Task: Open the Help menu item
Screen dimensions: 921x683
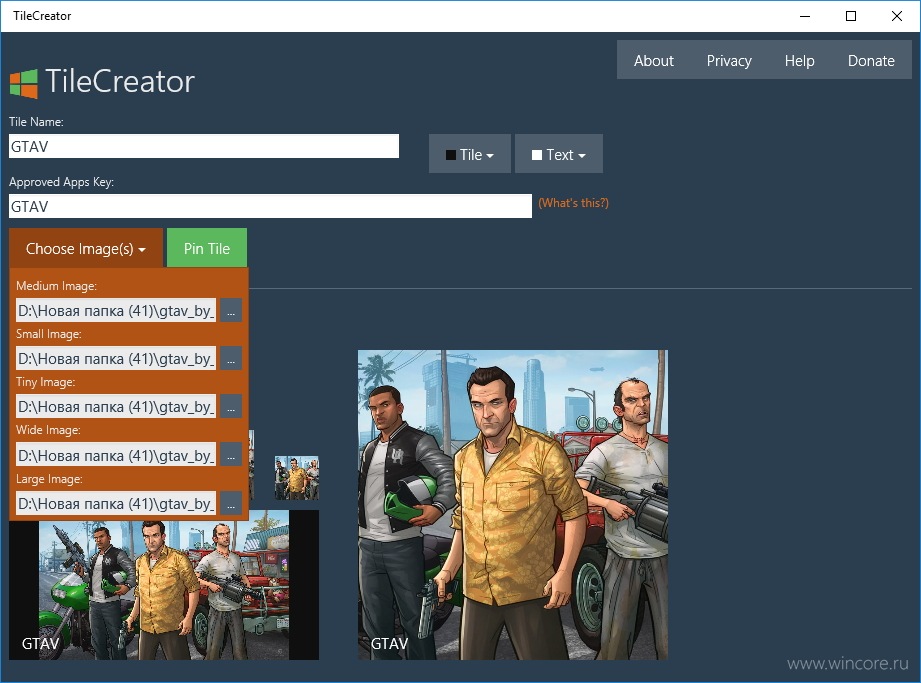Action: [799, 60]
